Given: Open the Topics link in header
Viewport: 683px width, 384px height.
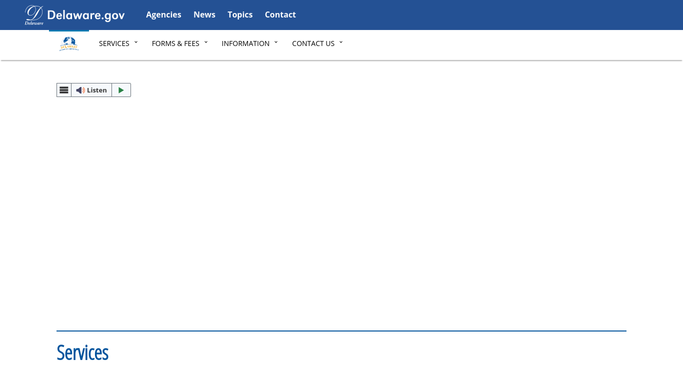Looking at the screenshot, I should [240, 15].
